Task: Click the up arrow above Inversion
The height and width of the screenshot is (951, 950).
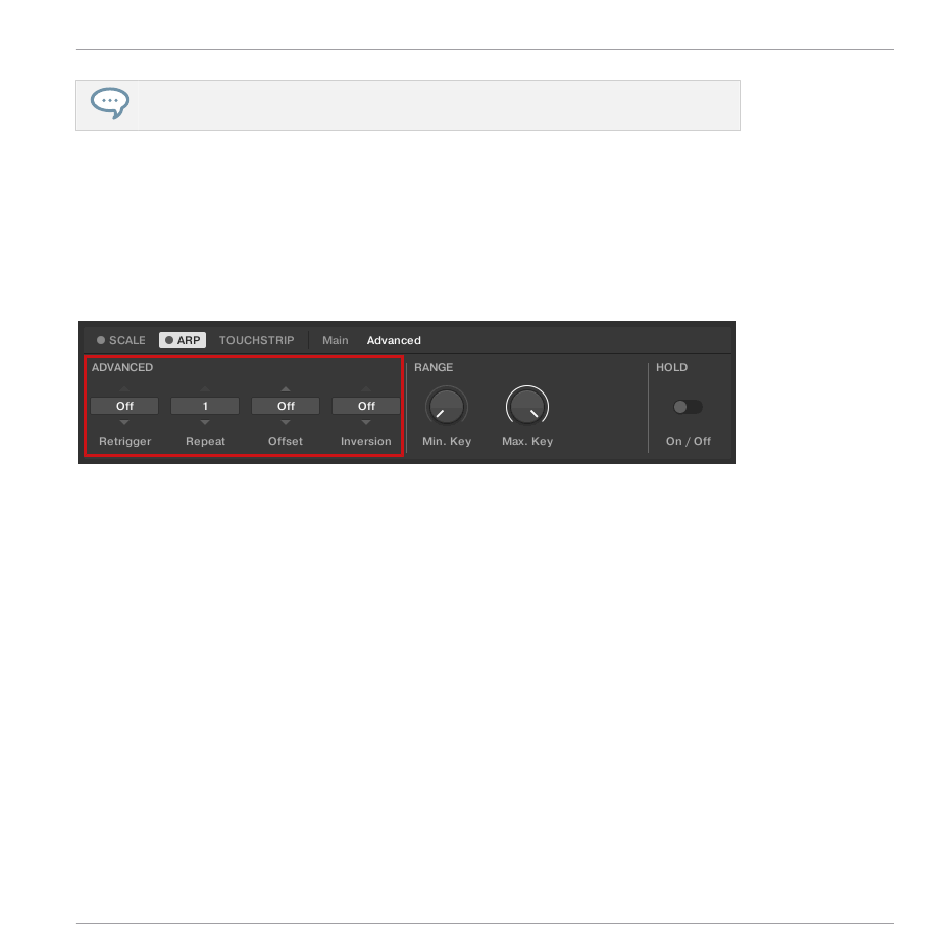Action: 366,389
